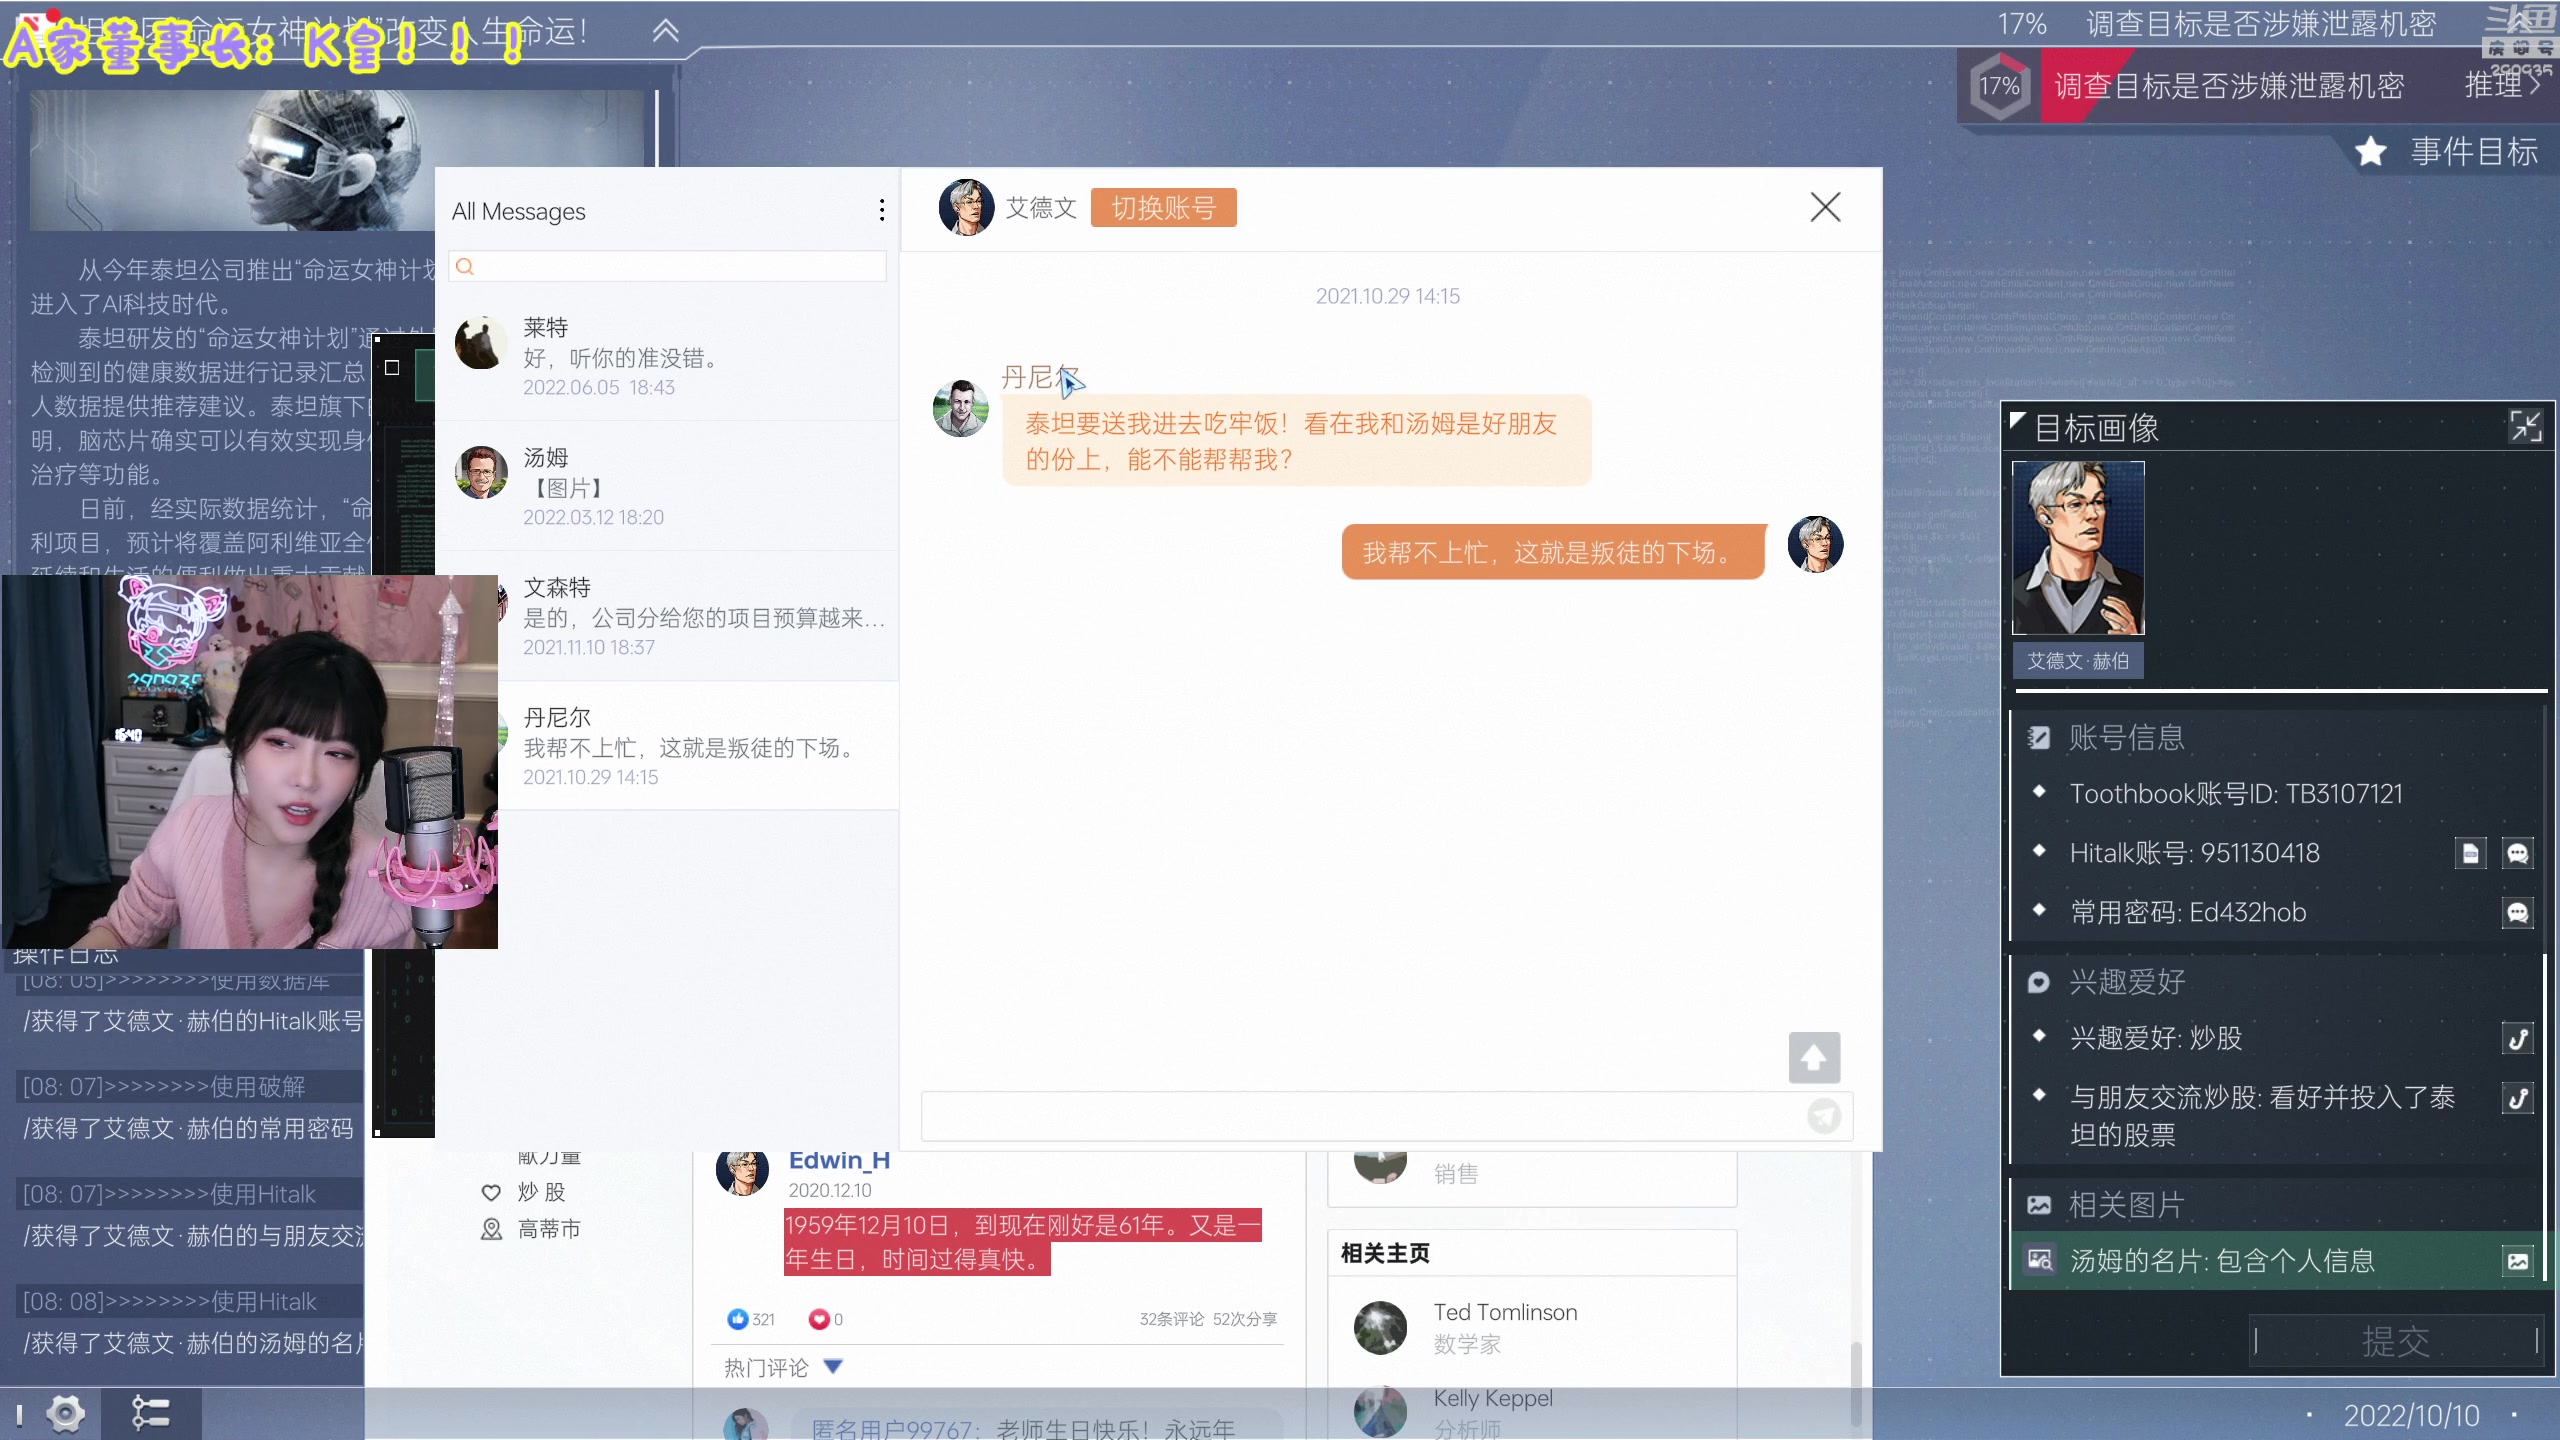This screenshot has width=2560, height=1440.
Task: Click the three-dot menu beside All Messages
Action: coord(881,210)
